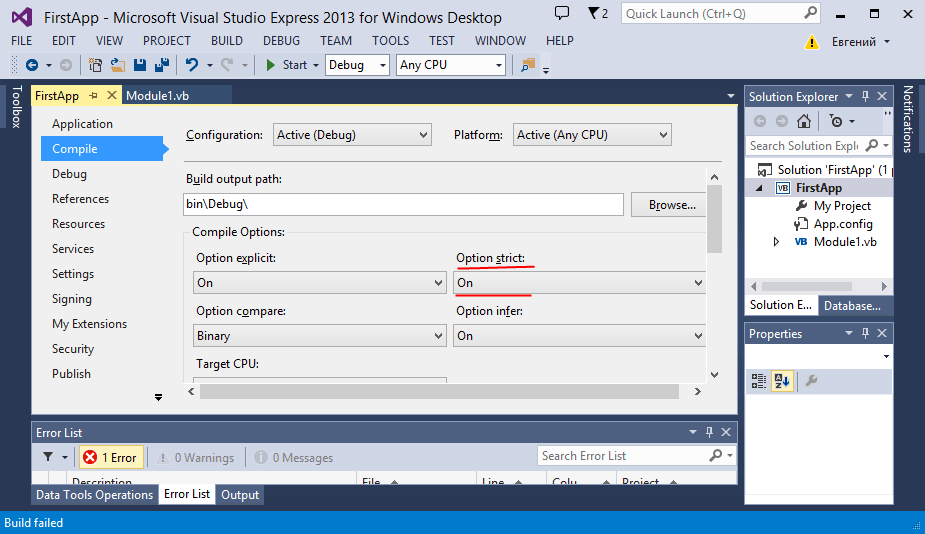
Task: Toggle the 1 Error filter button
Action: [x=111, y=457]
